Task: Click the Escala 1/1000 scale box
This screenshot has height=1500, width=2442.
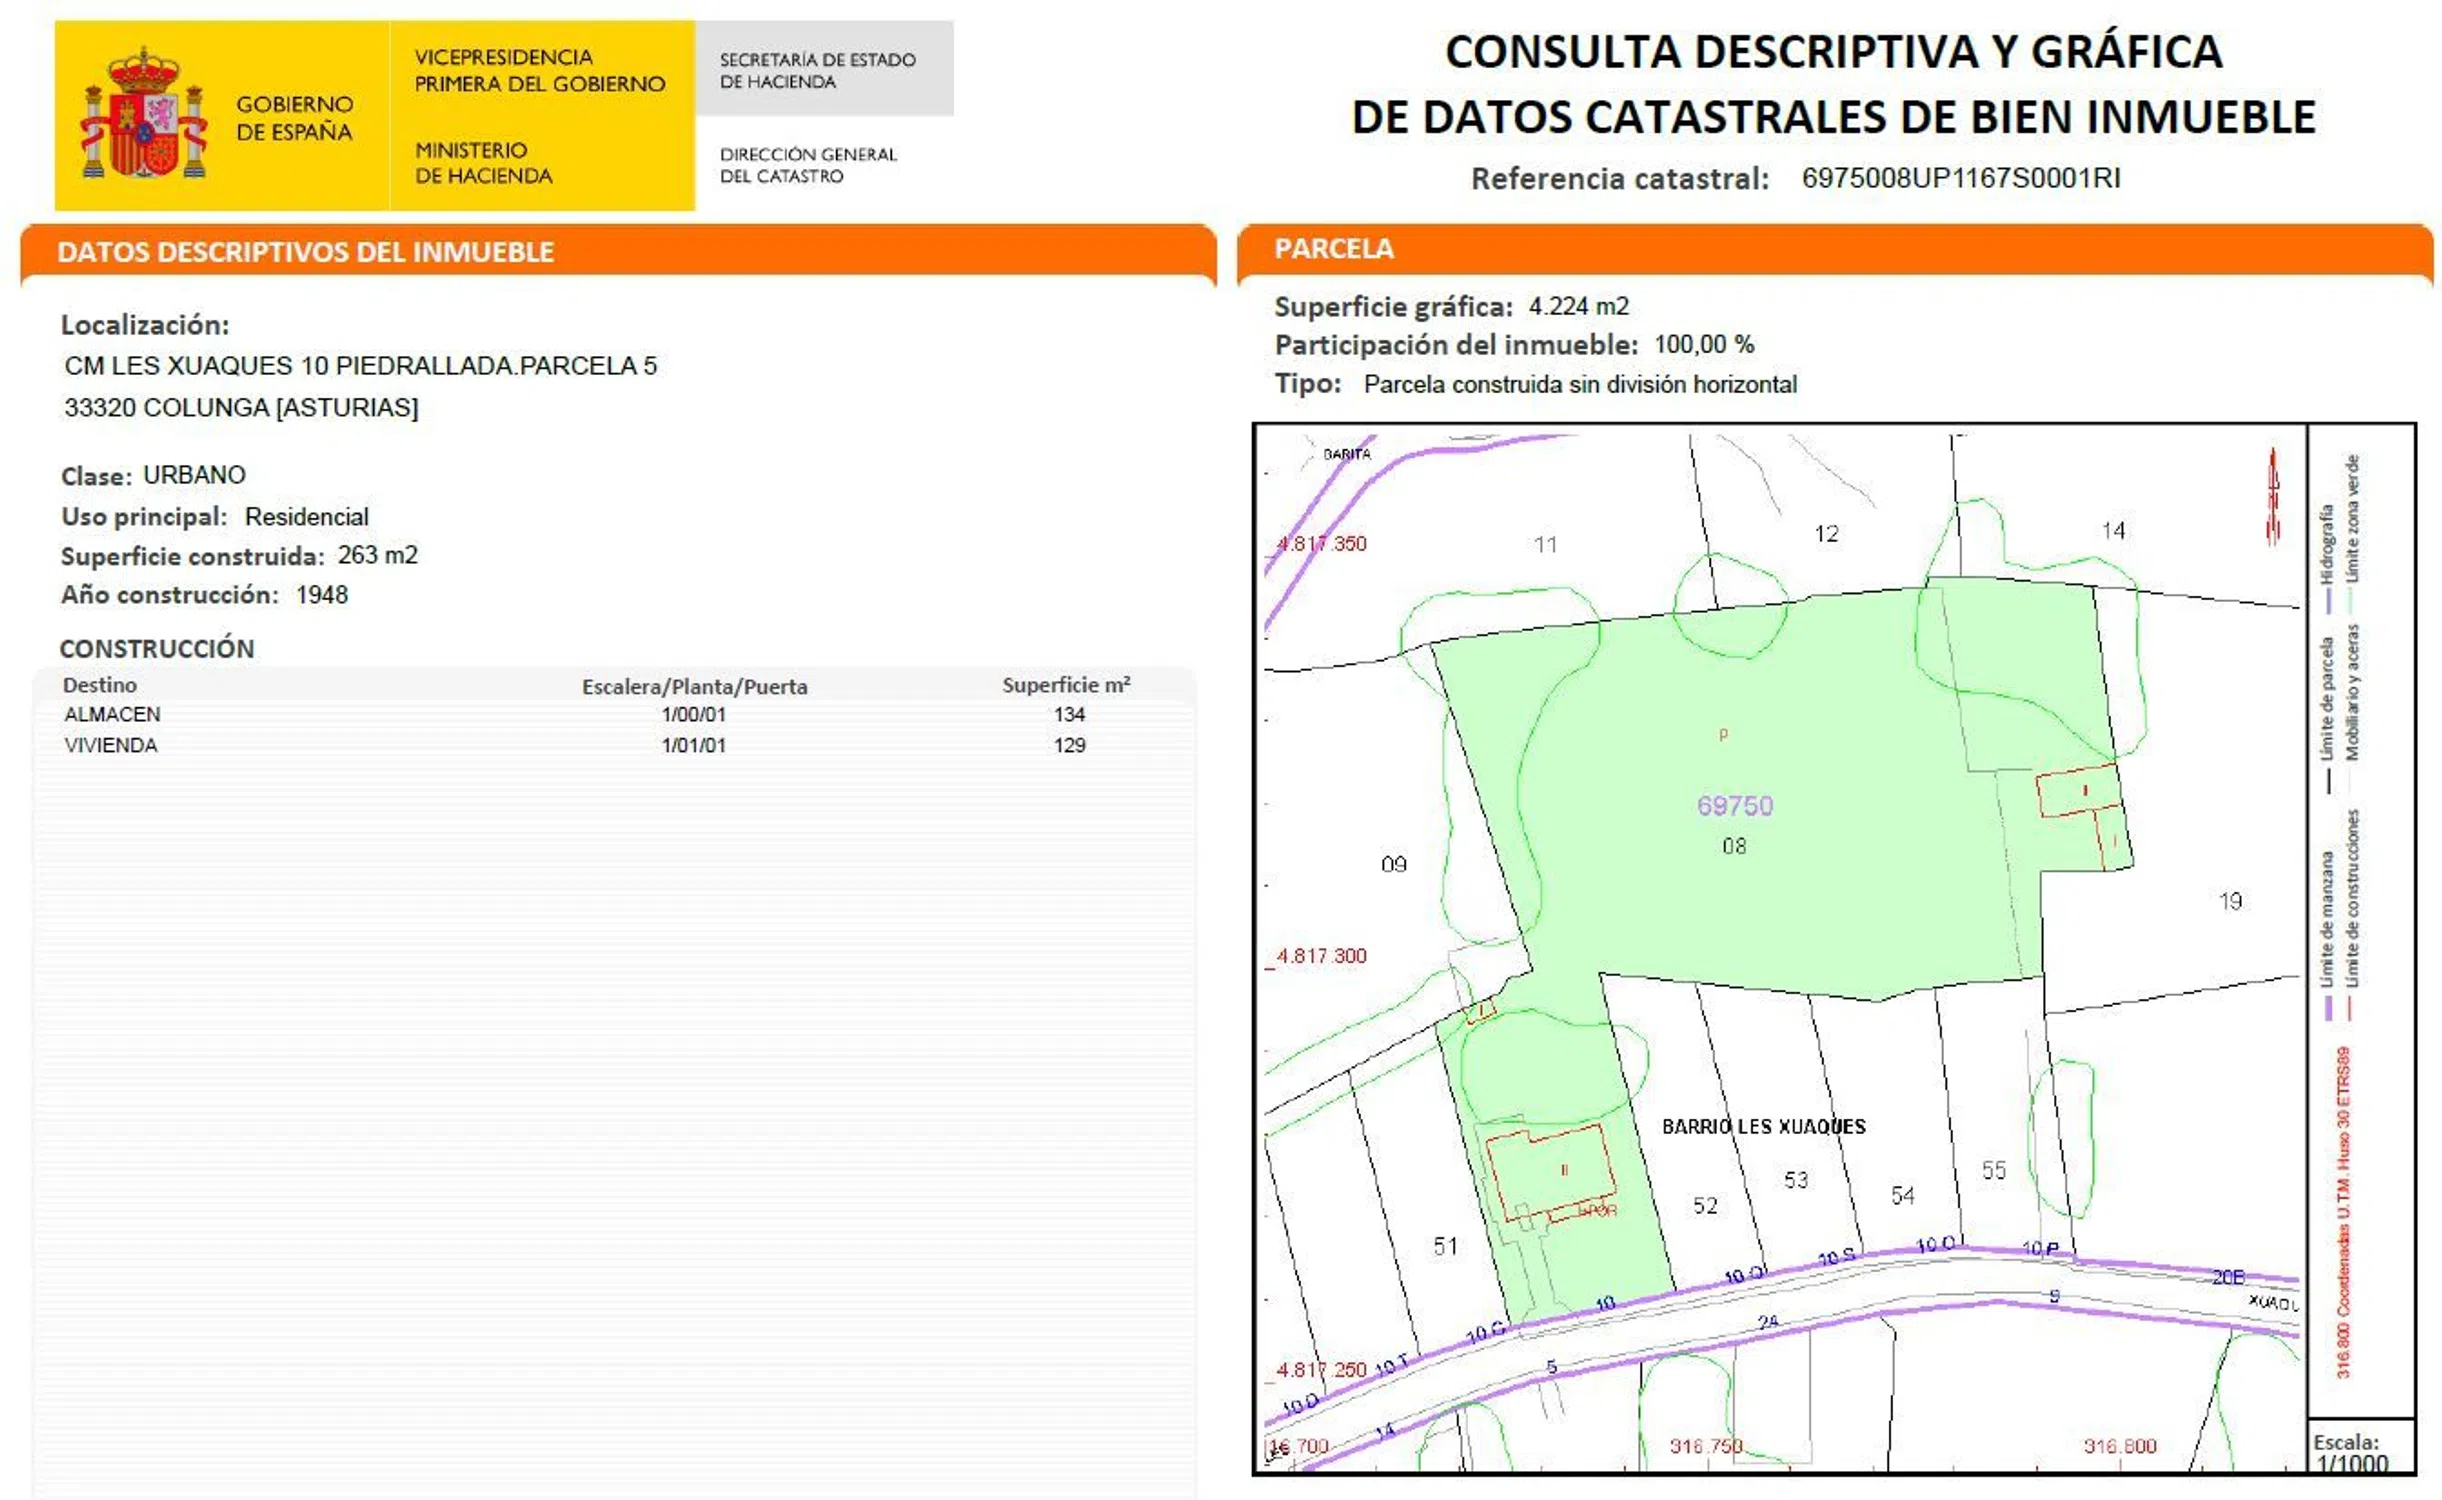Action: pyautogui.click(x=2360, y=1452)
